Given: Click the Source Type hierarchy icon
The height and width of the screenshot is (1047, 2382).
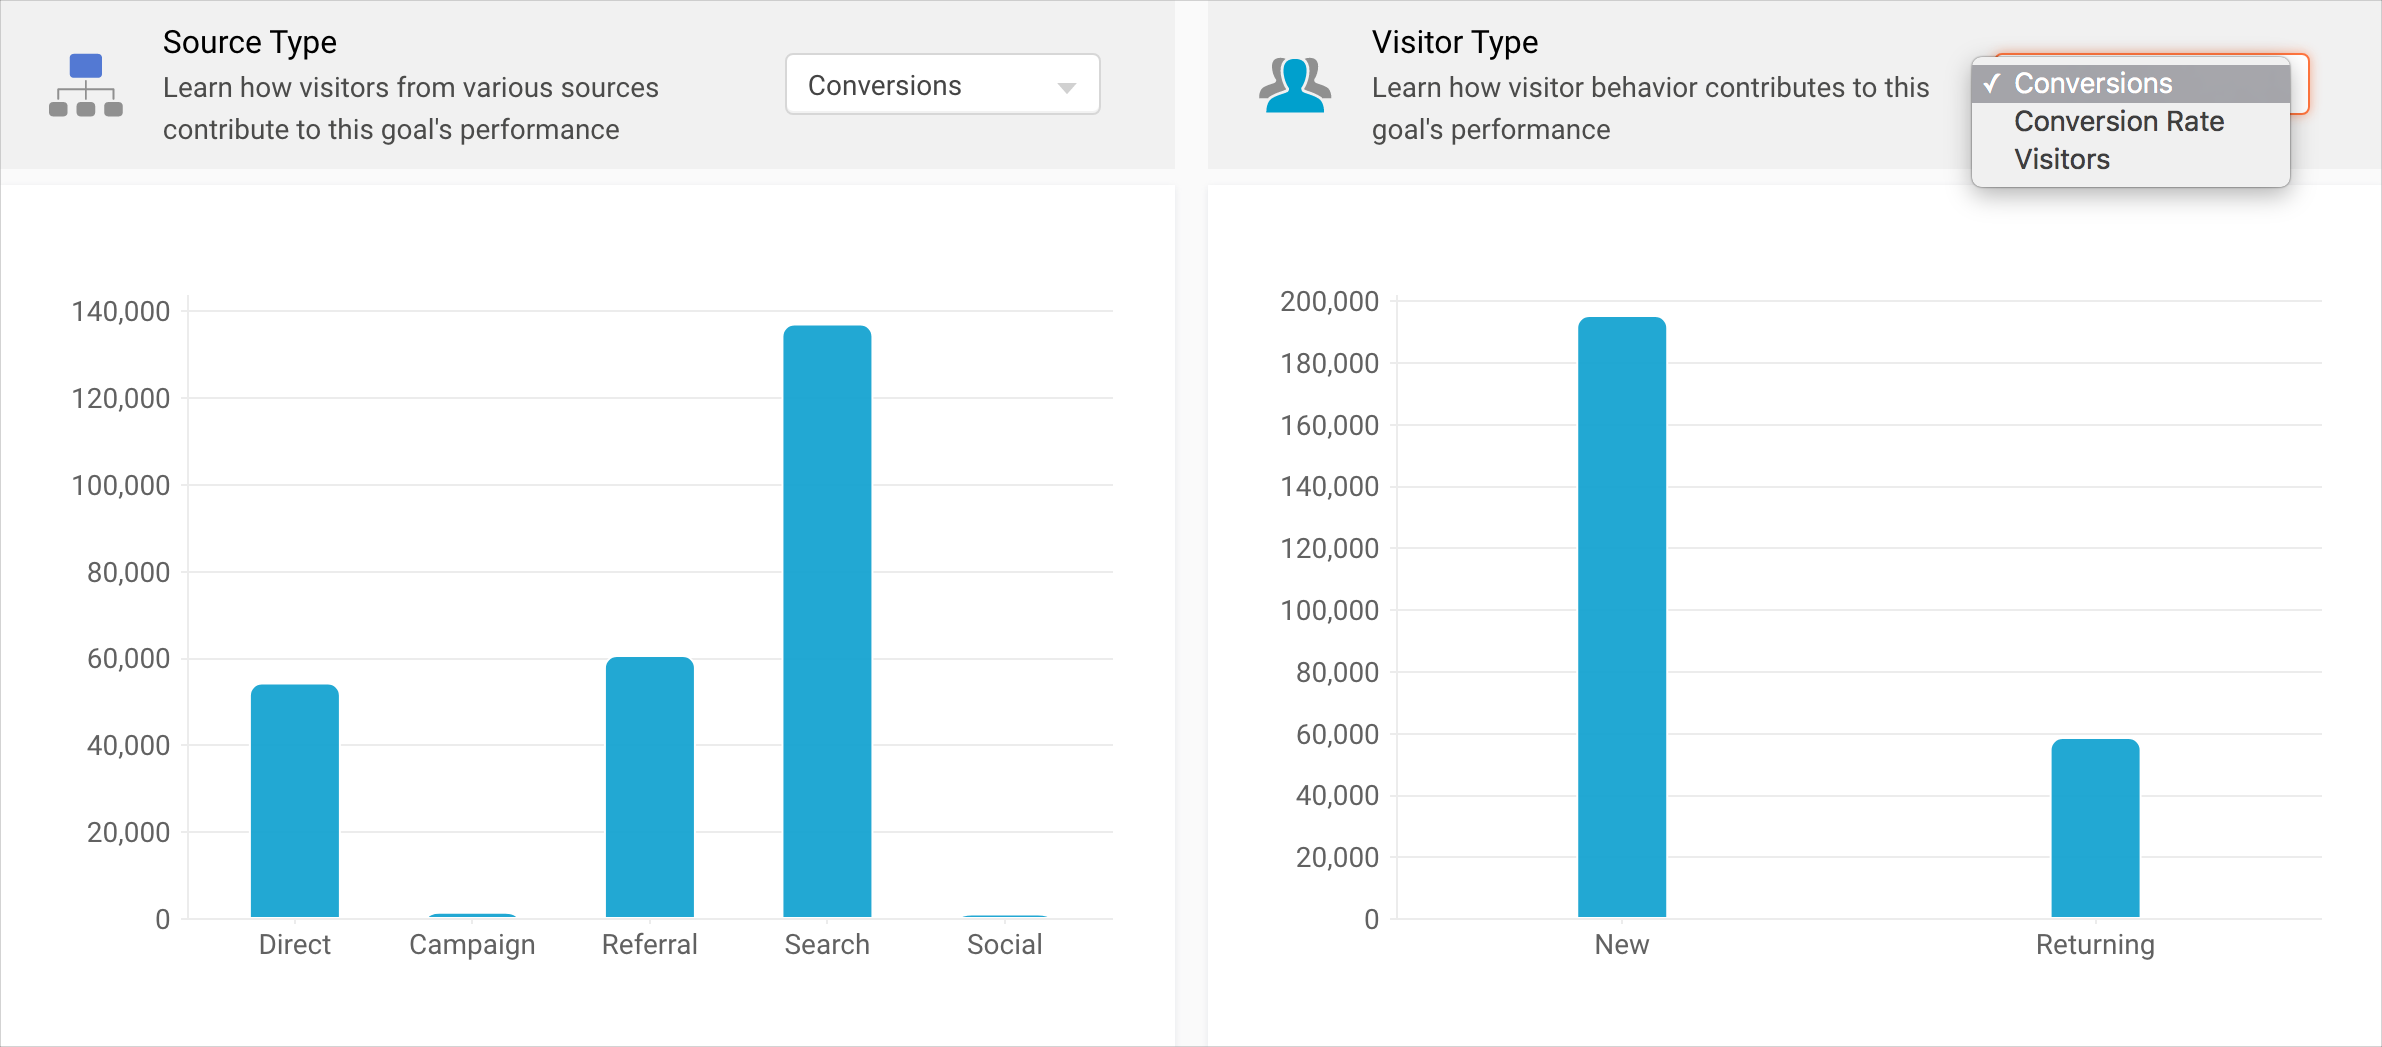Looking at the screenshot, I should click(x=86, y=85).
